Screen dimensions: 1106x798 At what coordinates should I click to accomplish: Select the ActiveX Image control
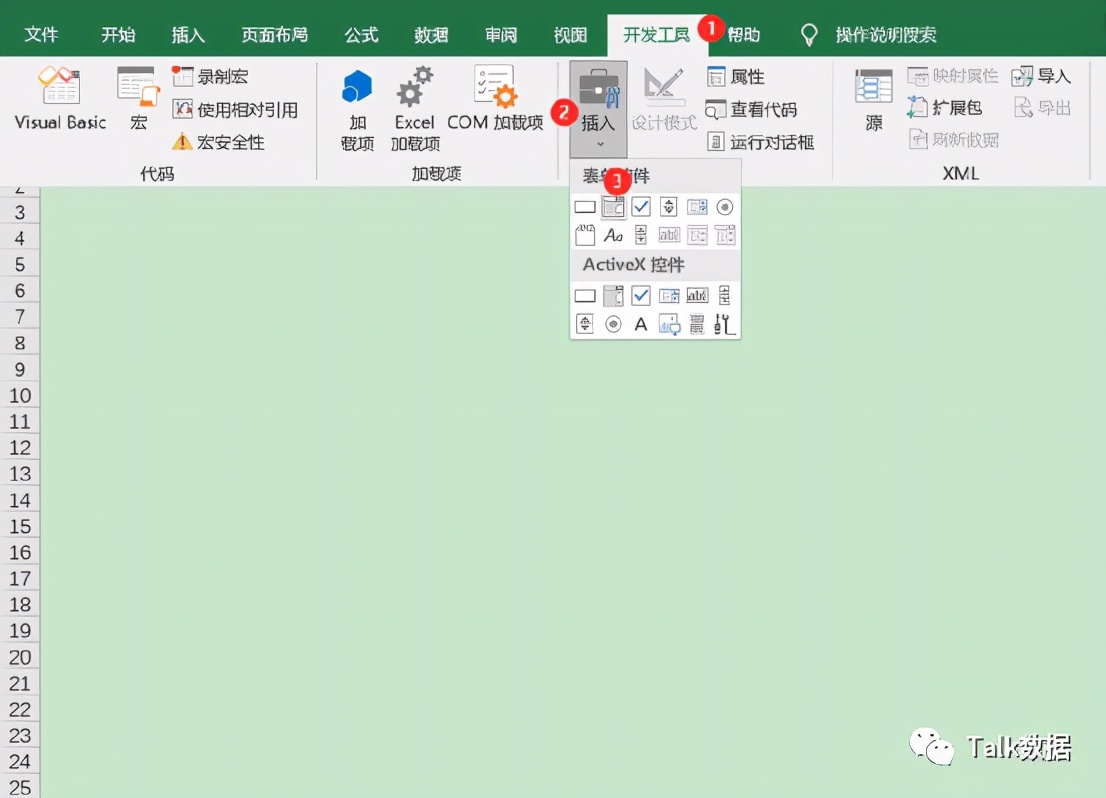(669, 324)
